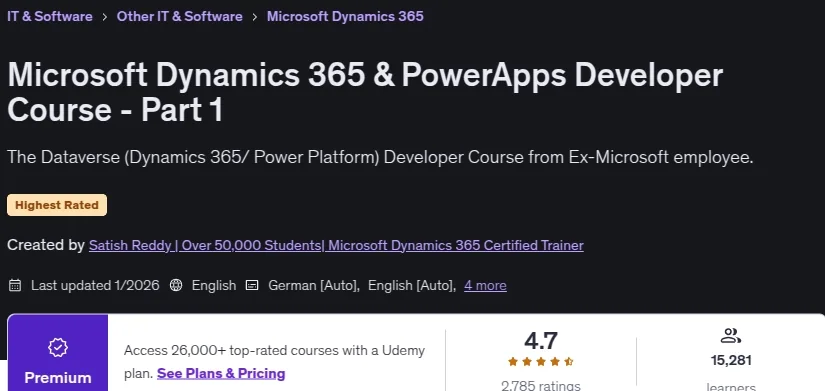This screenshot has height=391, width=825.
Task: Click the 'German [Auto],' caption text
Action: [314, 285]
